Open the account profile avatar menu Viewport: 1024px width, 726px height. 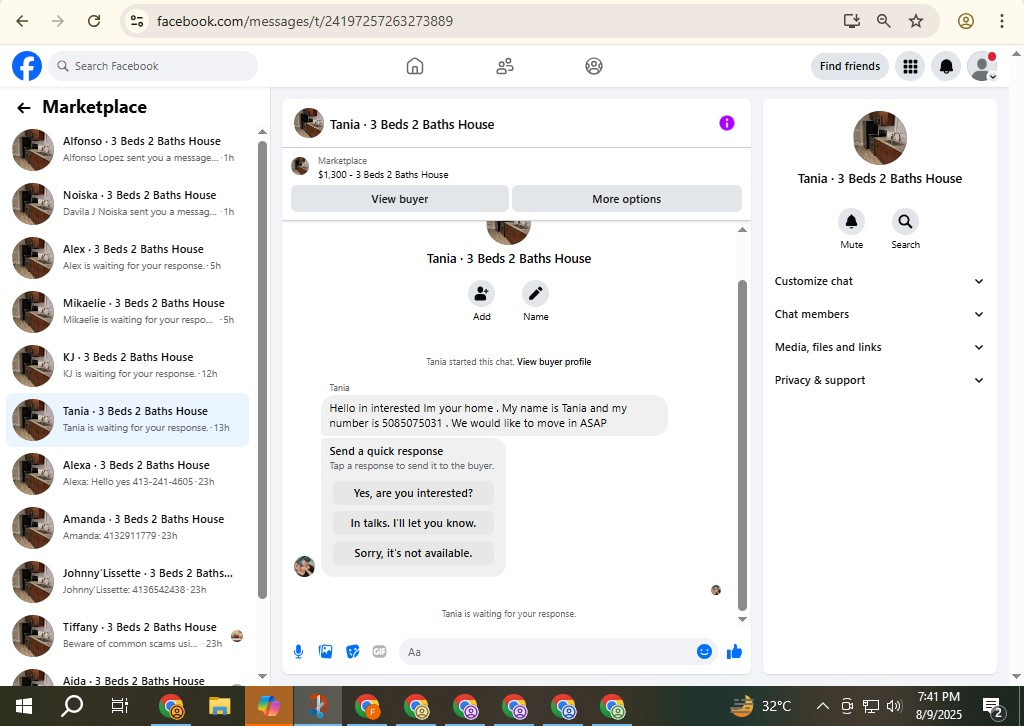(x=982, y=66)
